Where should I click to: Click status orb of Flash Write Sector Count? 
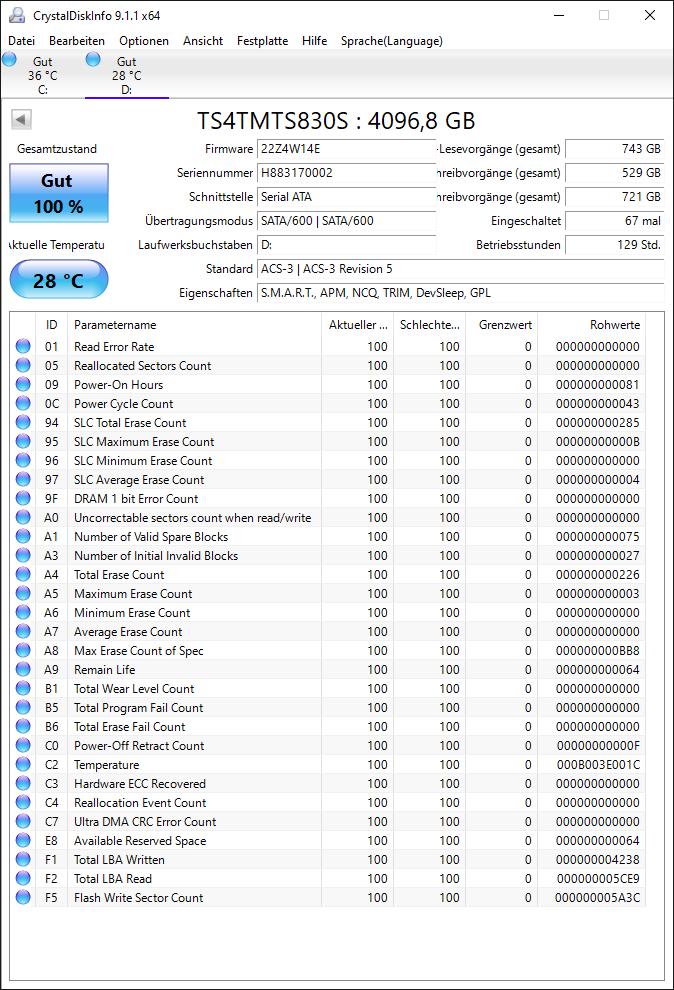pos(23,897)
